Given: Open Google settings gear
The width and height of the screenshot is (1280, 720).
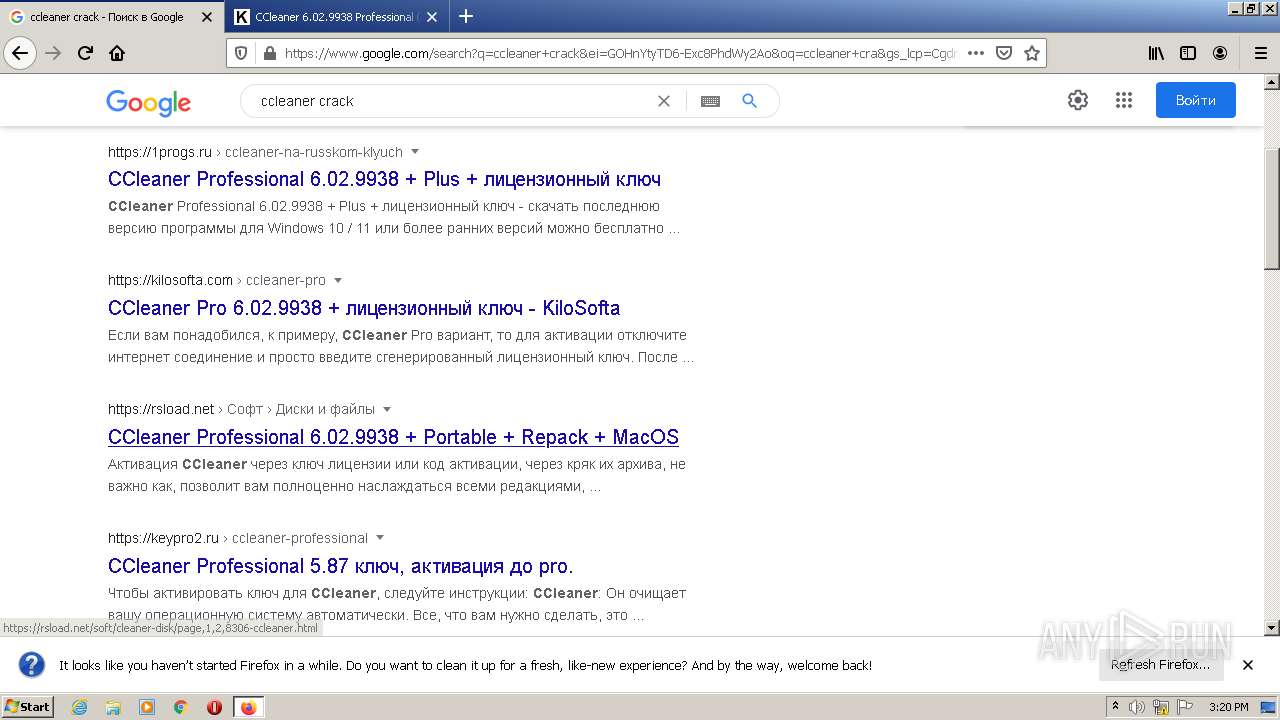Looking at the screenshot, I should 1077,100.
